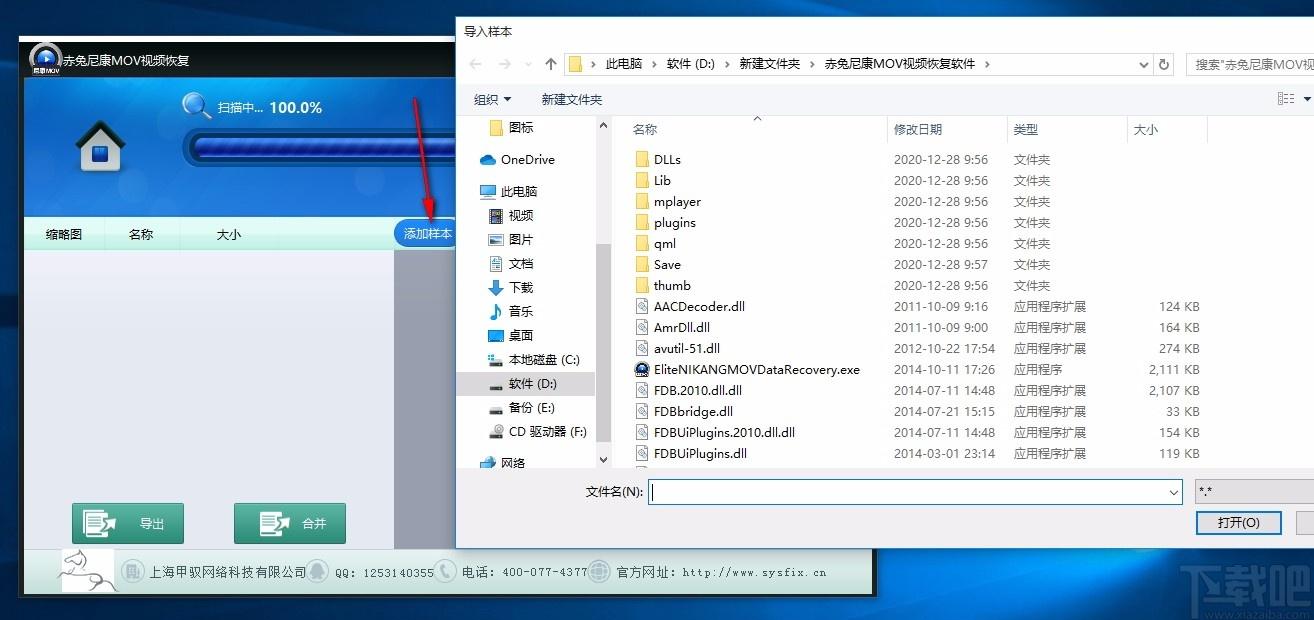Select 桌面 in navigation pane

coord(512,335)
